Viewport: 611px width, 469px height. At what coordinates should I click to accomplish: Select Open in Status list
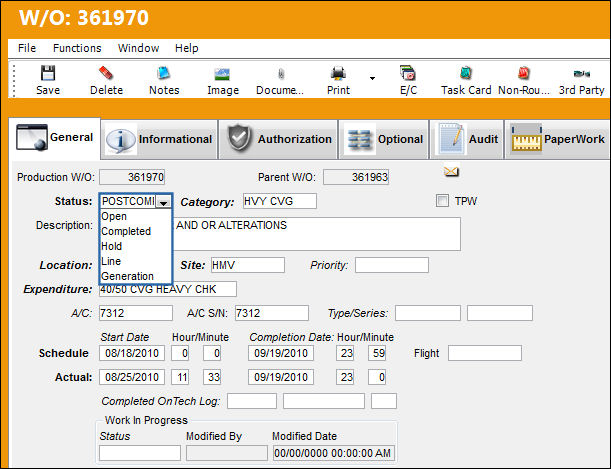tap(136, 216)
